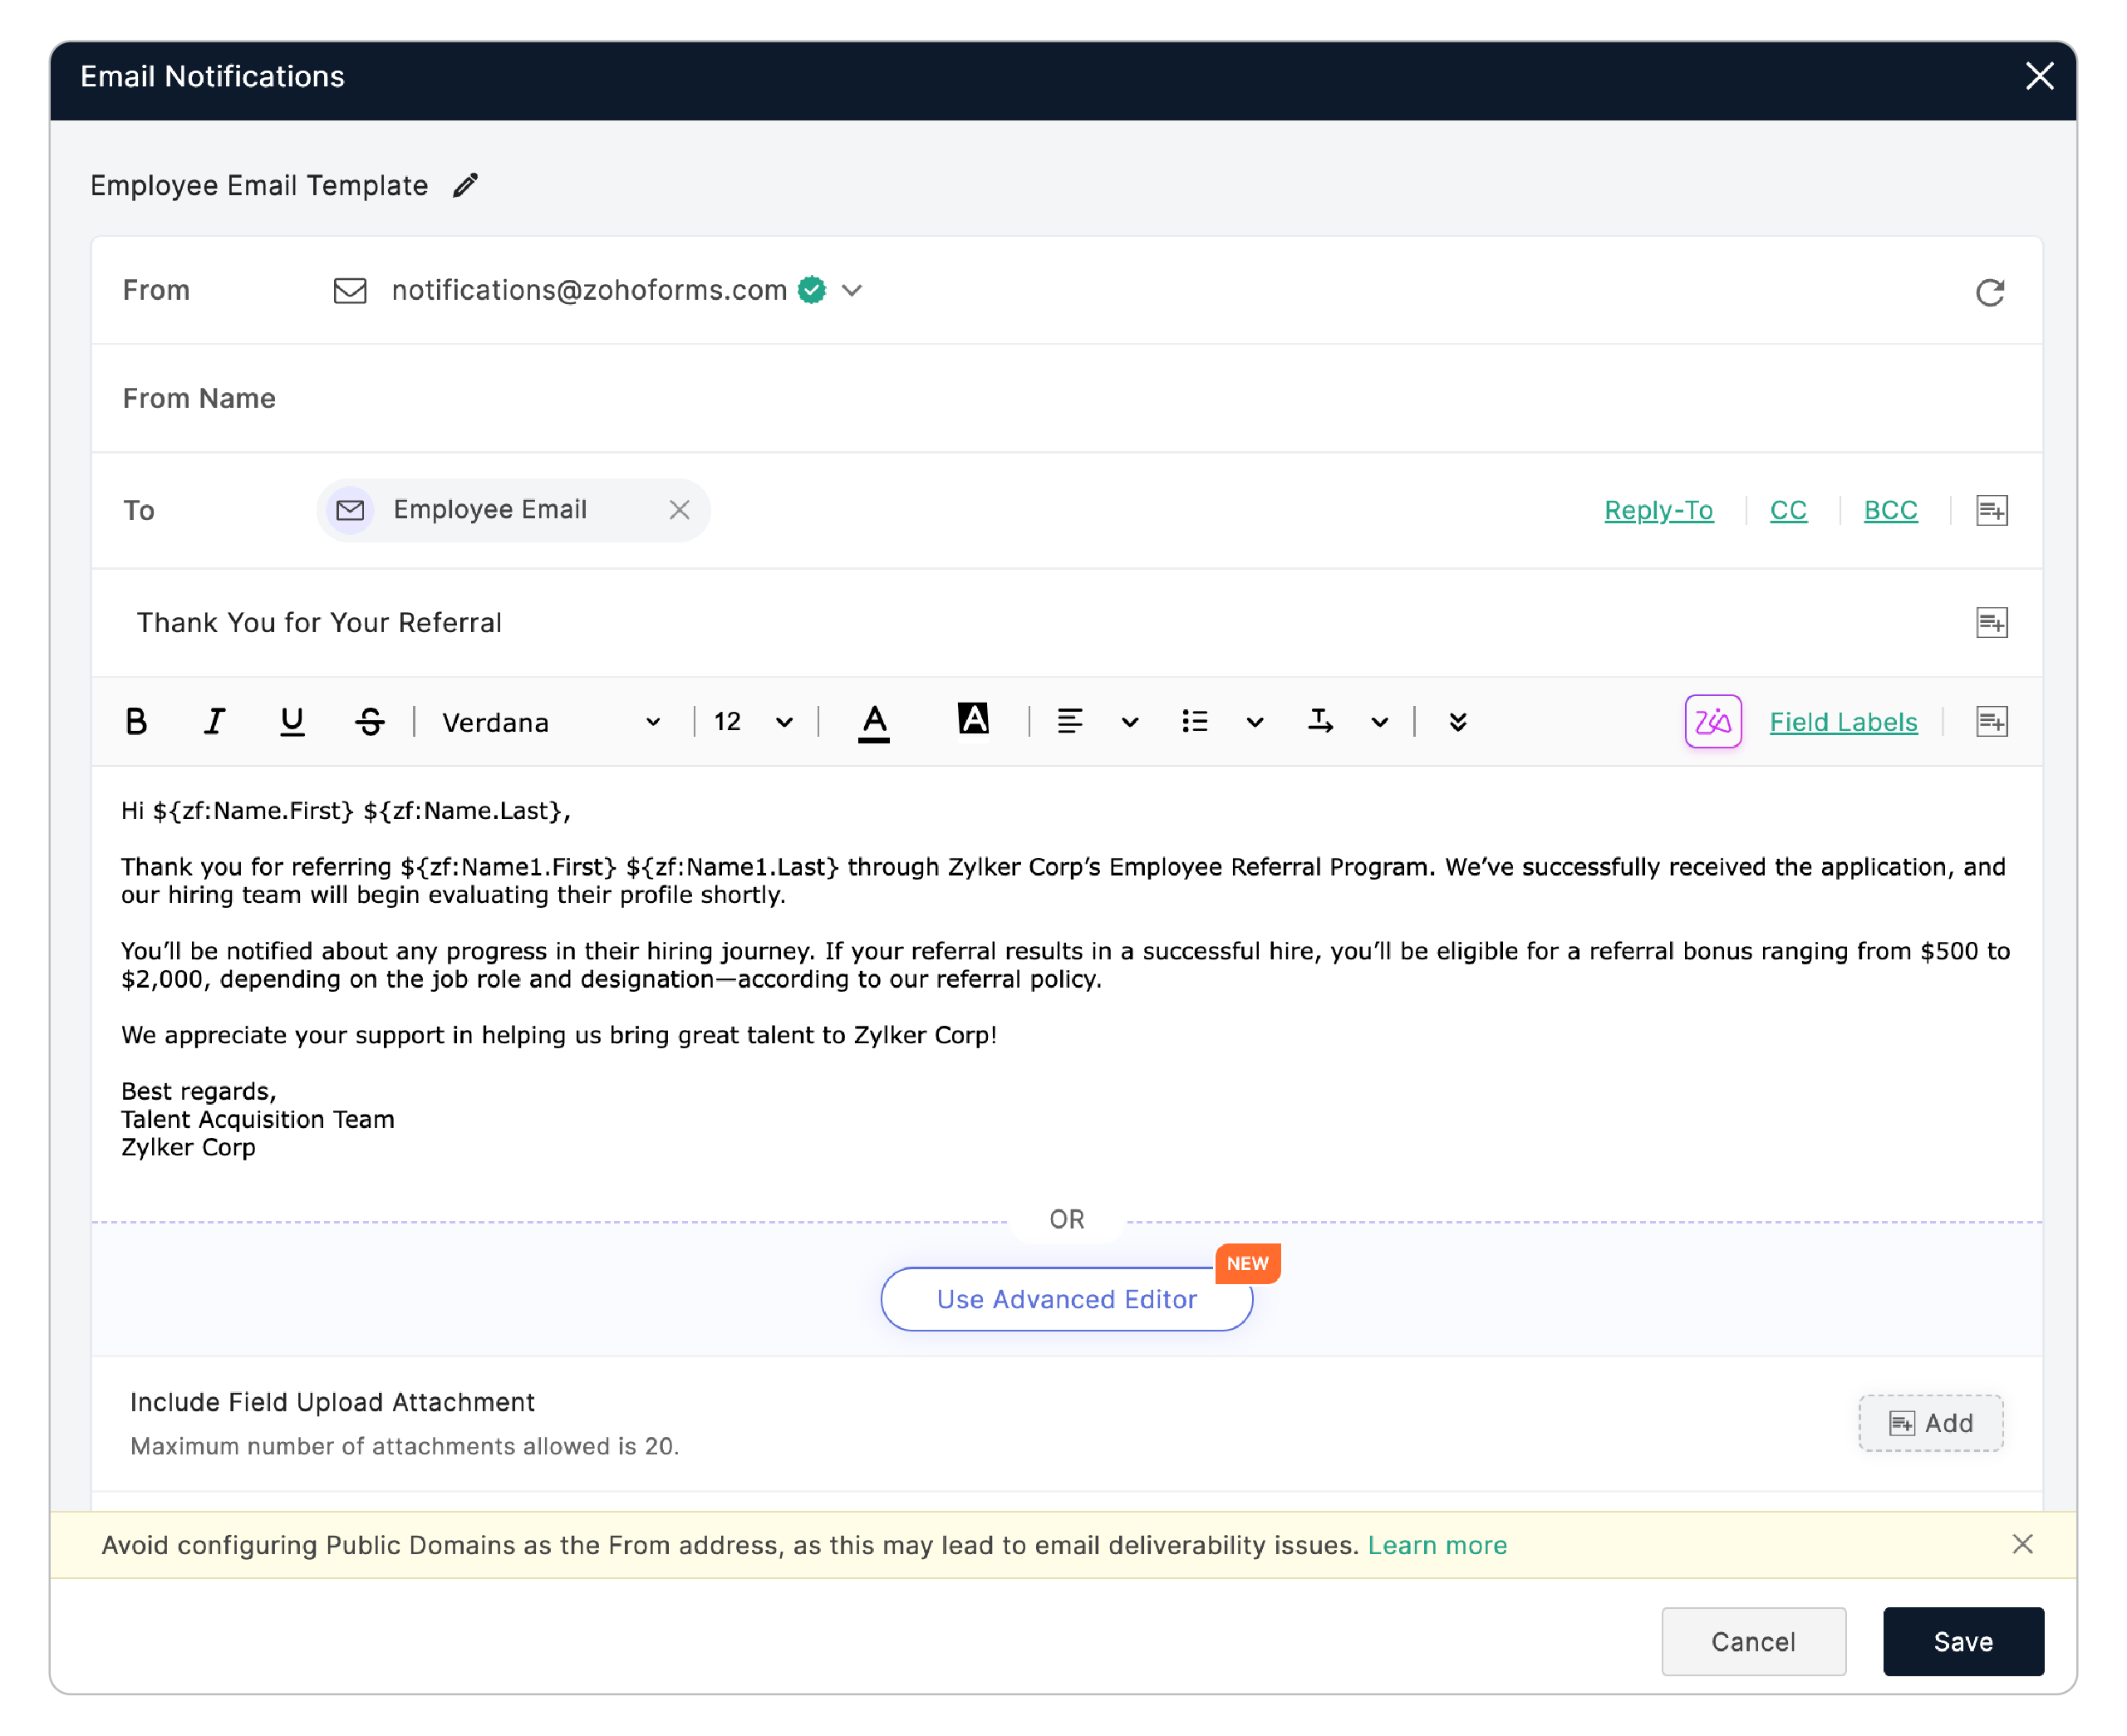
Task: Remove the Employee Email recipient chip
Action: pos(680,510)
